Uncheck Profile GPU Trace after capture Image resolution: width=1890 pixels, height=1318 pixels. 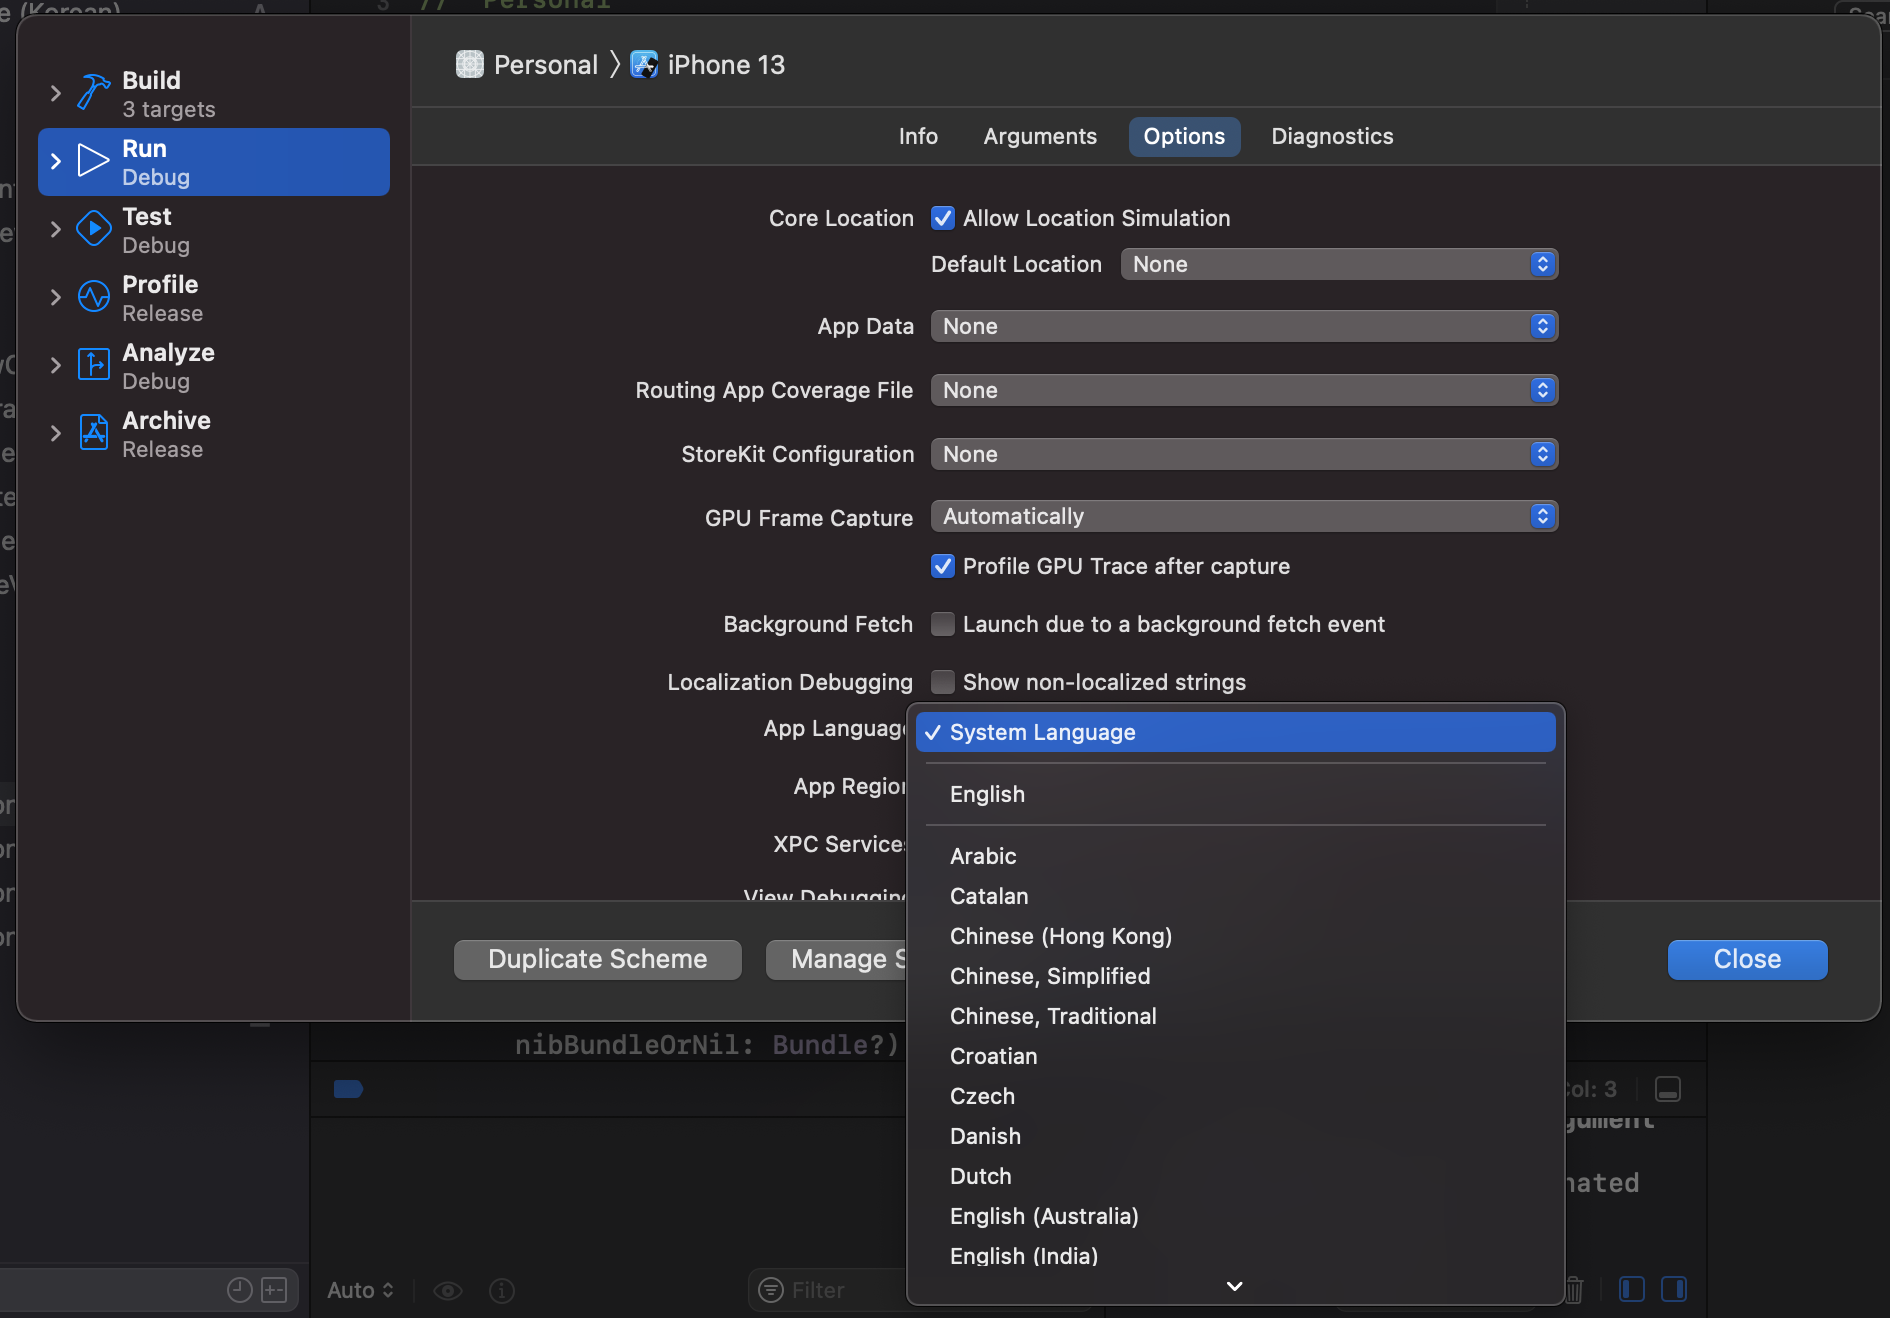point(942,566)
